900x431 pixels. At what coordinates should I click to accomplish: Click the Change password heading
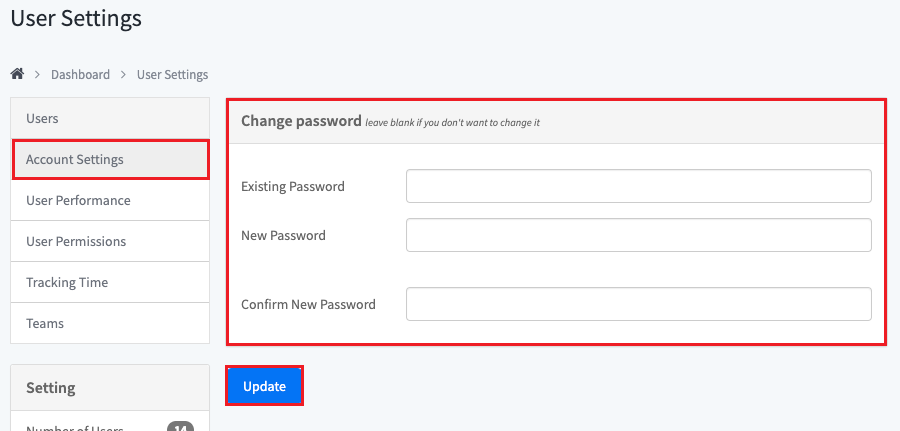pyautogui.click(x=300, y=122)
